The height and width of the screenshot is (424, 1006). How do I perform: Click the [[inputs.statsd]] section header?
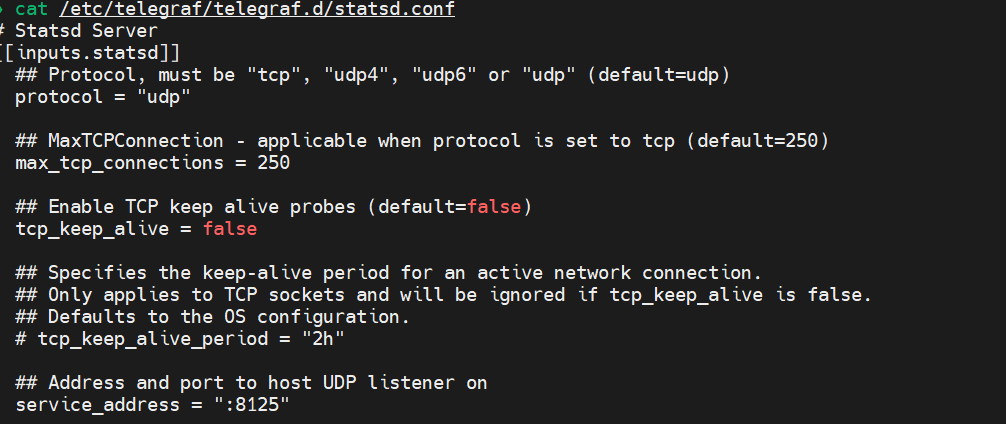click(90, 53)
